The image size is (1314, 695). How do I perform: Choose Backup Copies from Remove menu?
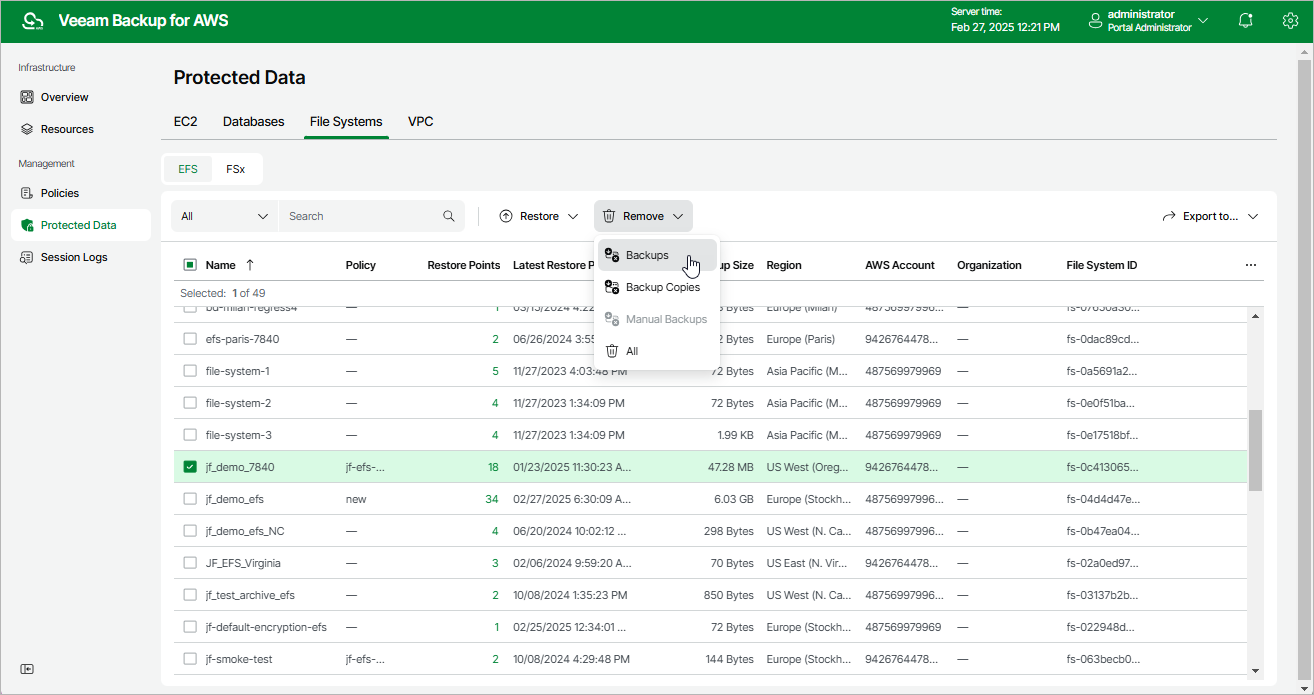tap(662, 287)
